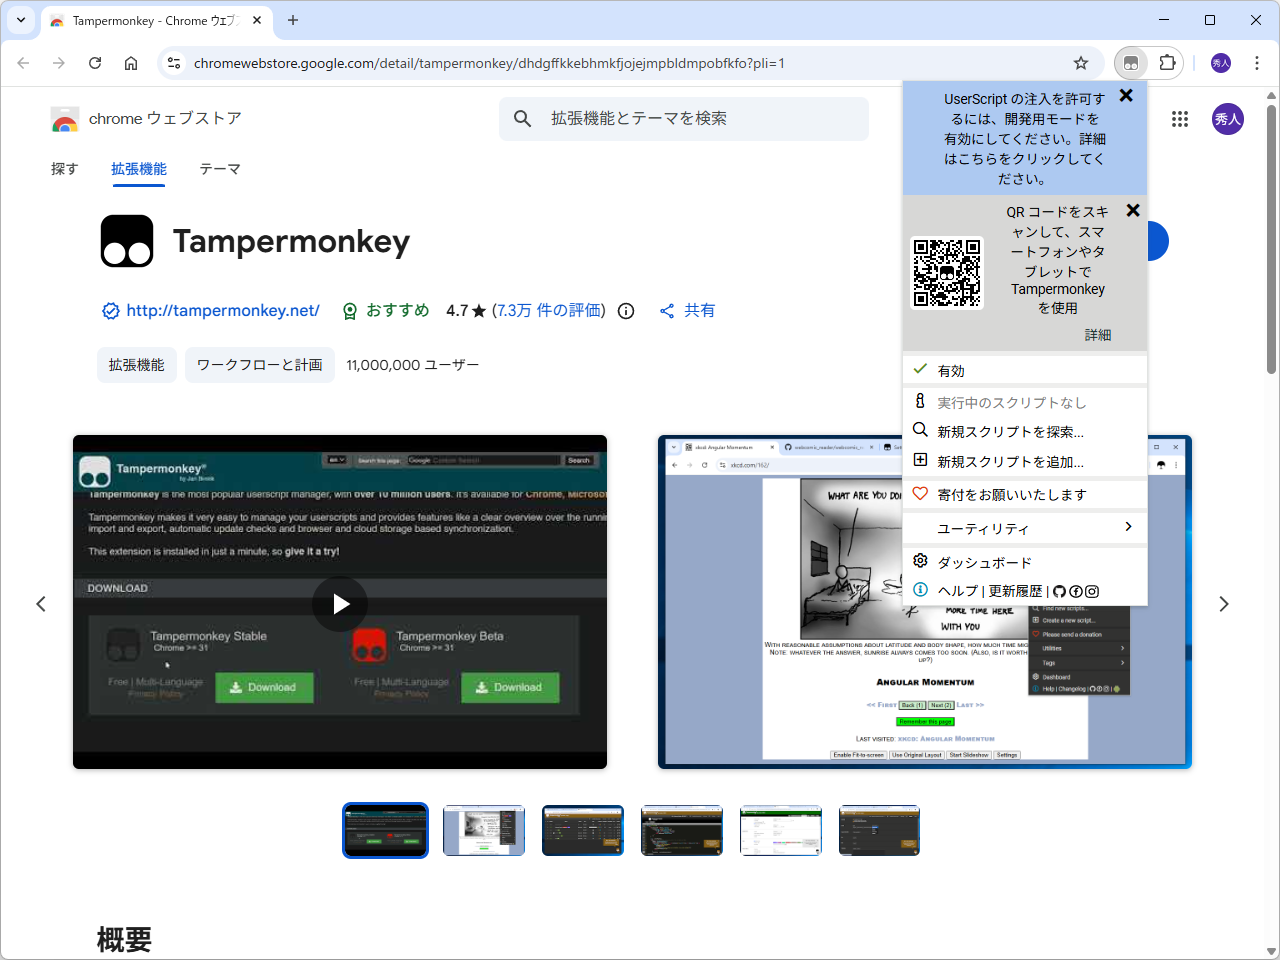Open the Google apps grid icon
The height and width of the screenshot is (960, 1280).
(x=1180, y=119)
